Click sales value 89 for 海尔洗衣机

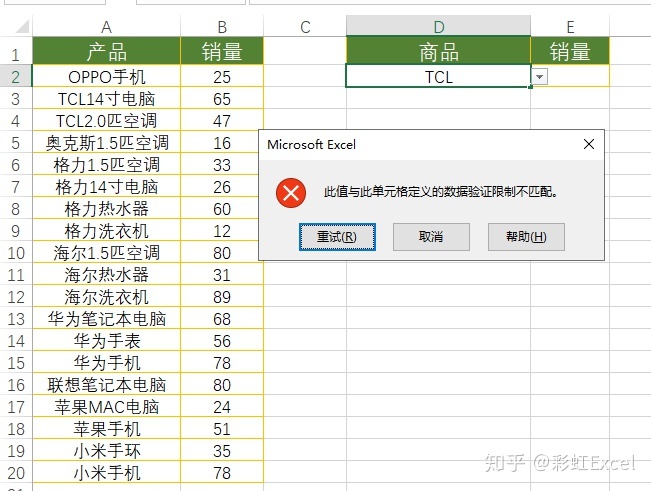click(x=222, y=297)
